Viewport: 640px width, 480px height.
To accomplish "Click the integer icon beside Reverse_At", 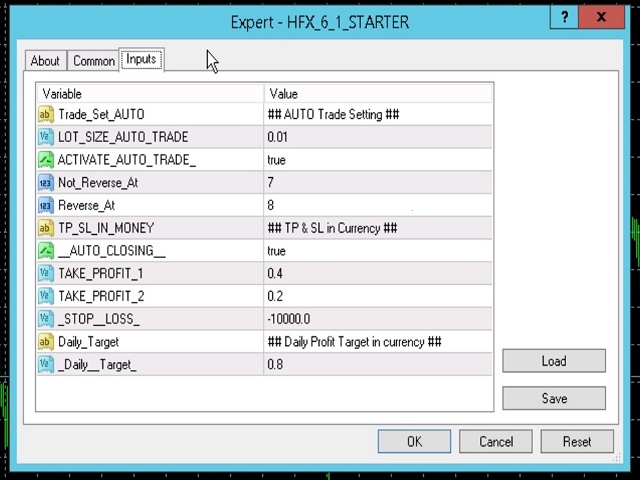I will click(x=46, y=205).
